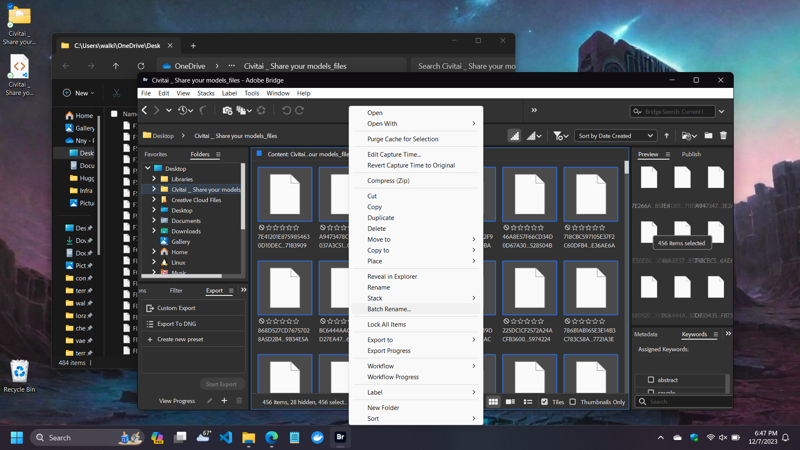Select Compress (Zip) in context menu
The image size is (800, 450).
[x=416, y=181]
